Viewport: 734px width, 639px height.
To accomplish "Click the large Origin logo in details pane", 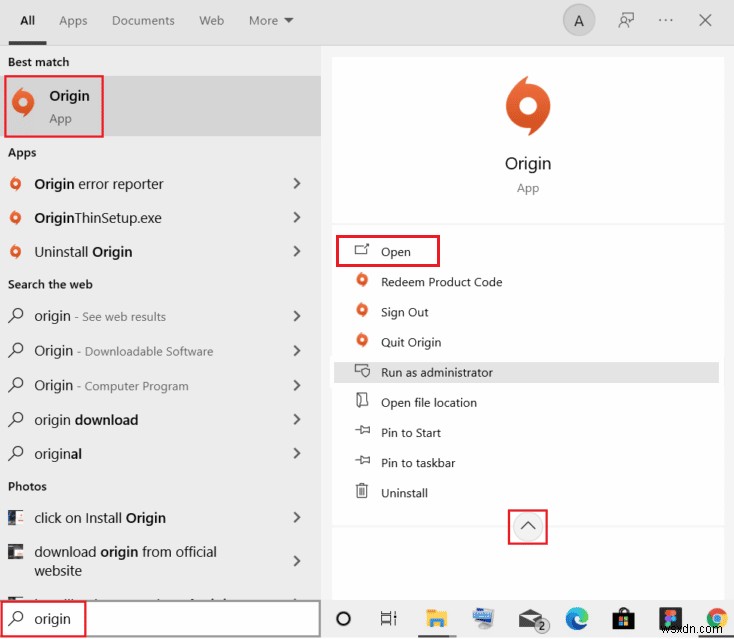I will [x=528, y=106].
